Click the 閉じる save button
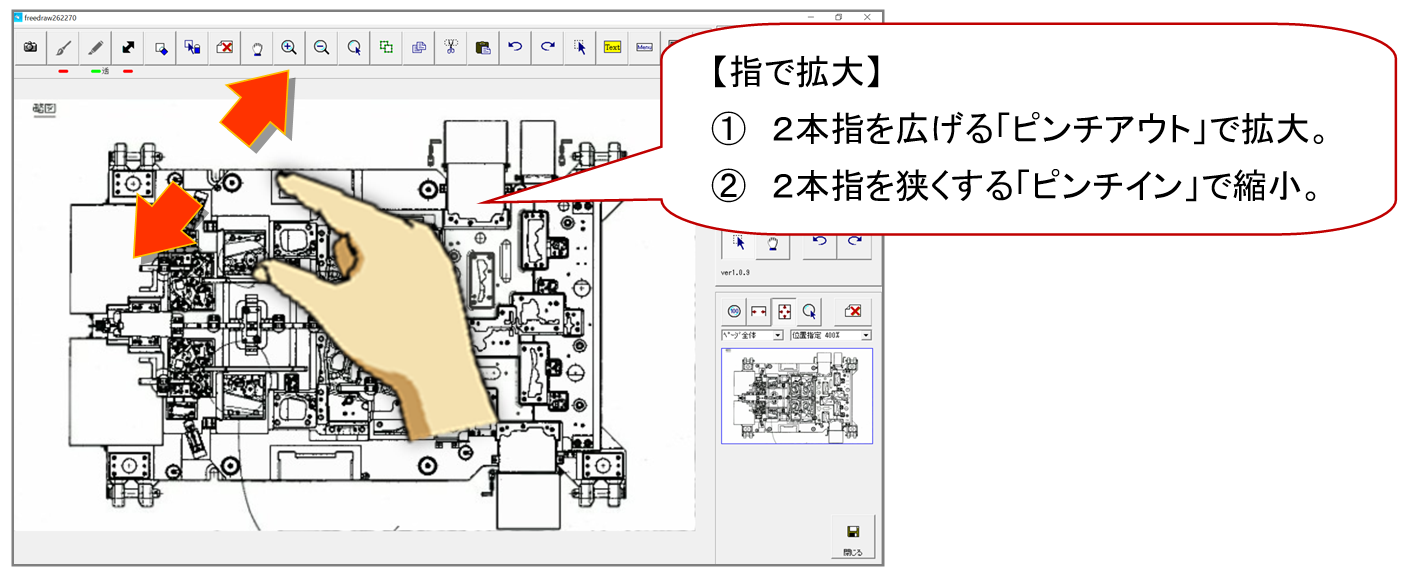The width and height of the screenshot is (1413, 574). (x=852, y=537)
